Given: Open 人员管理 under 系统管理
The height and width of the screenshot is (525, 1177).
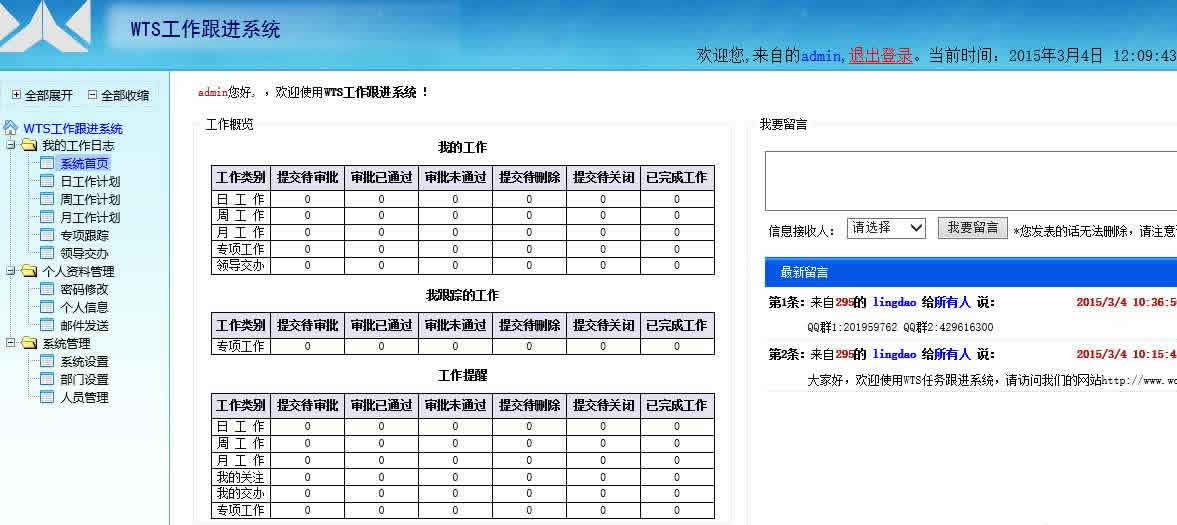Looking at the screenshot, I should click(x=85, y=397).
